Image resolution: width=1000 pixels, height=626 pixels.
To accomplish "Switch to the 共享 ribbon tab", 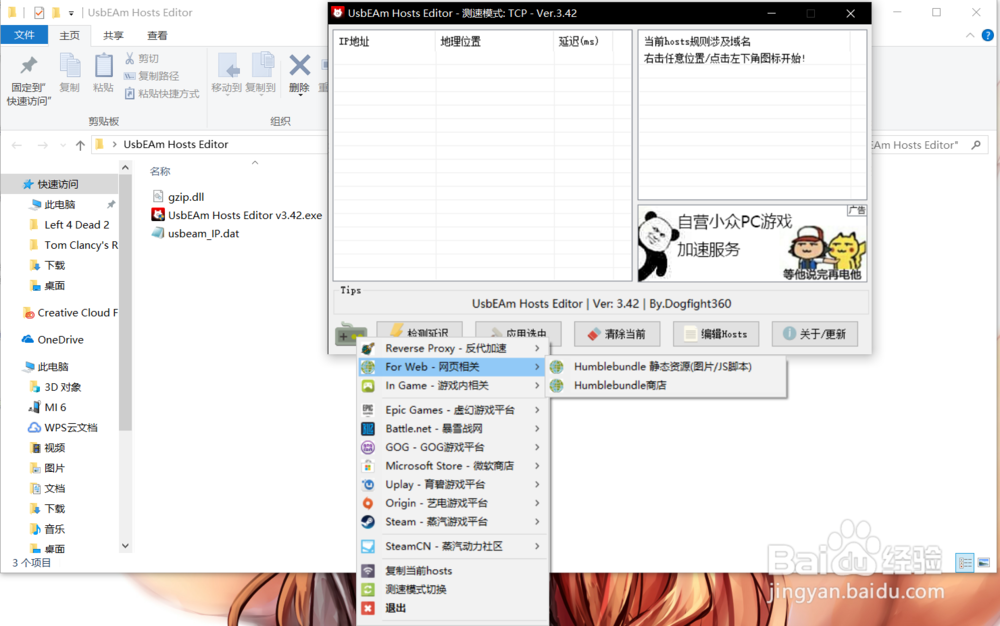I will [113, 36].
